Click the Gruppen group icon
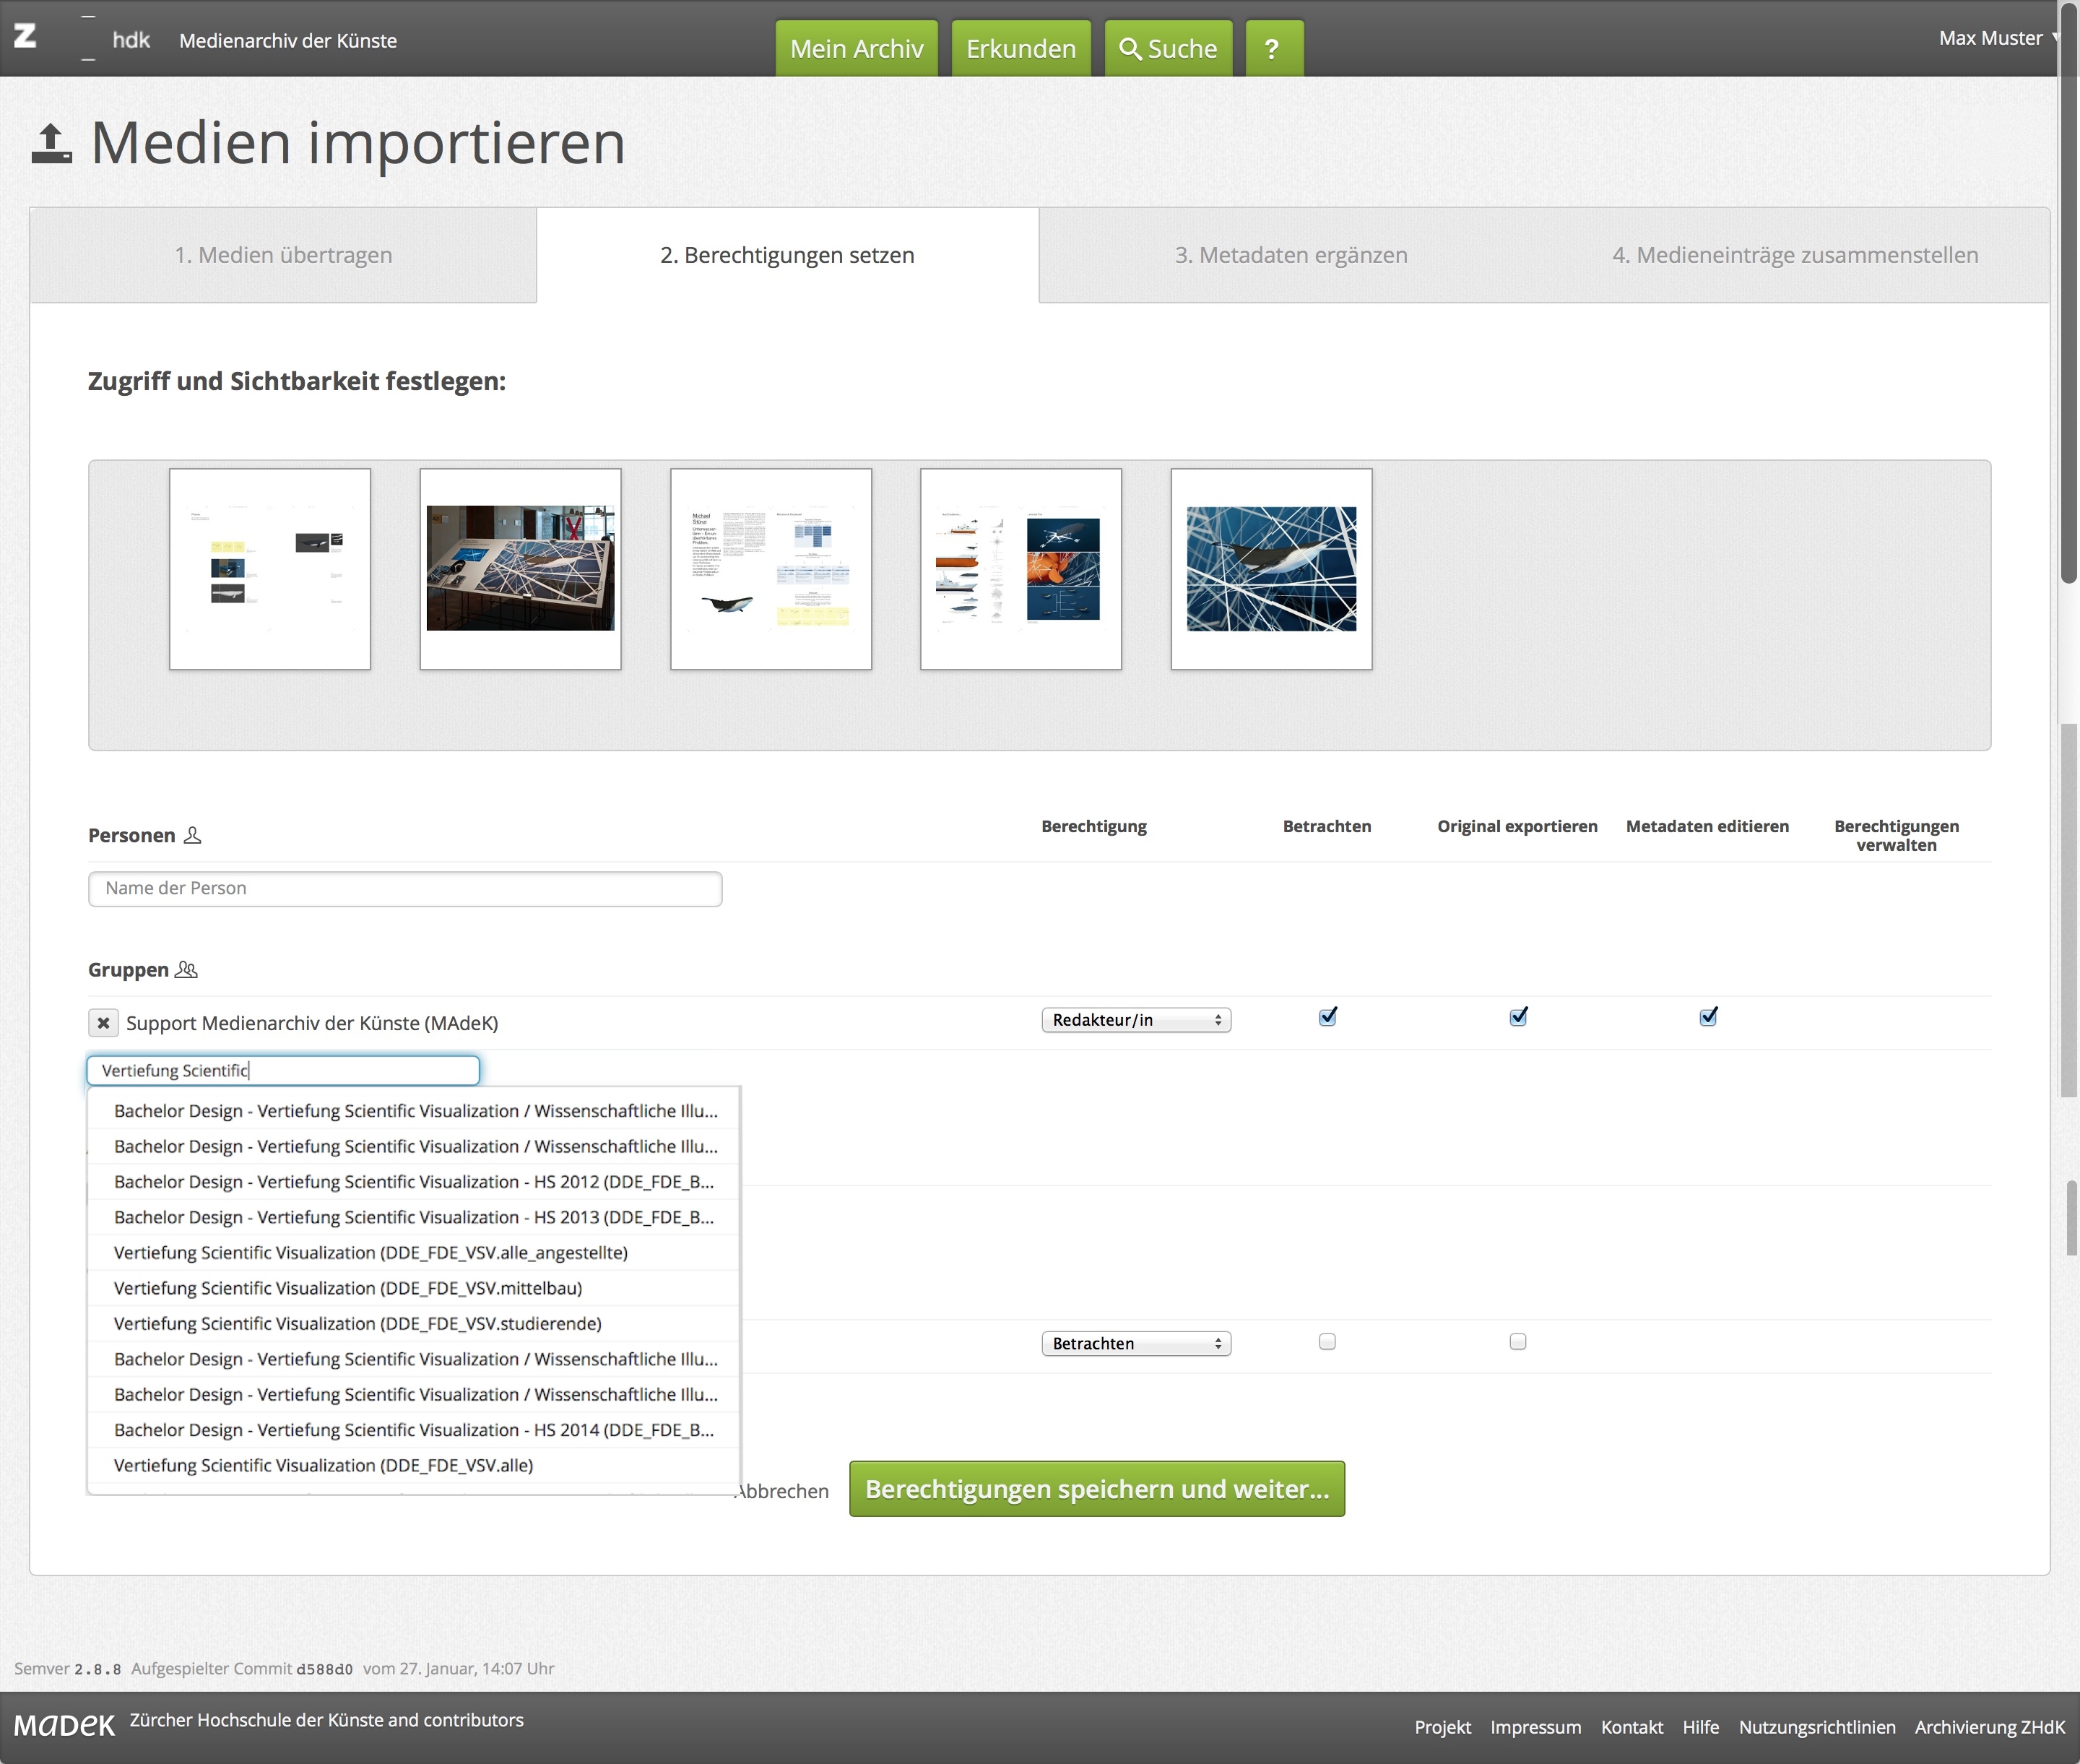The width and height of the screenshot is (2080, 1764). (186, 969)
